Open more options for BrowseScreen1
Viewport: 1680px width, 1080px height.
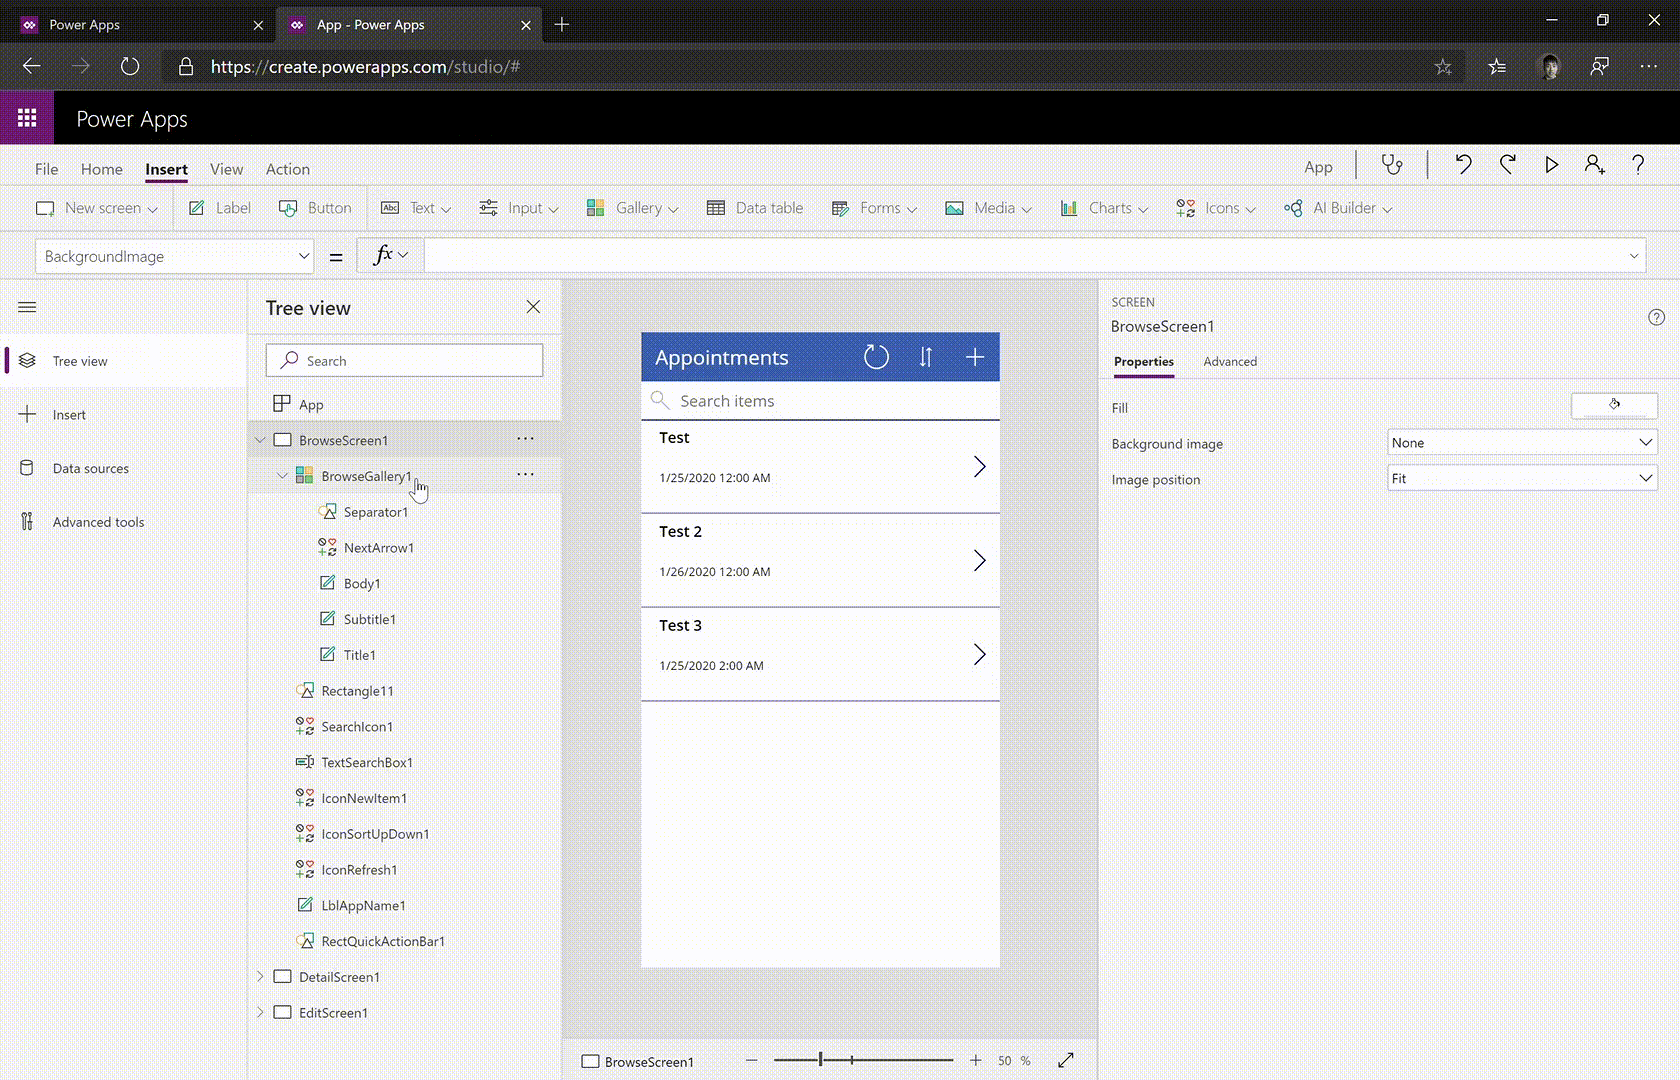(525, 439)
